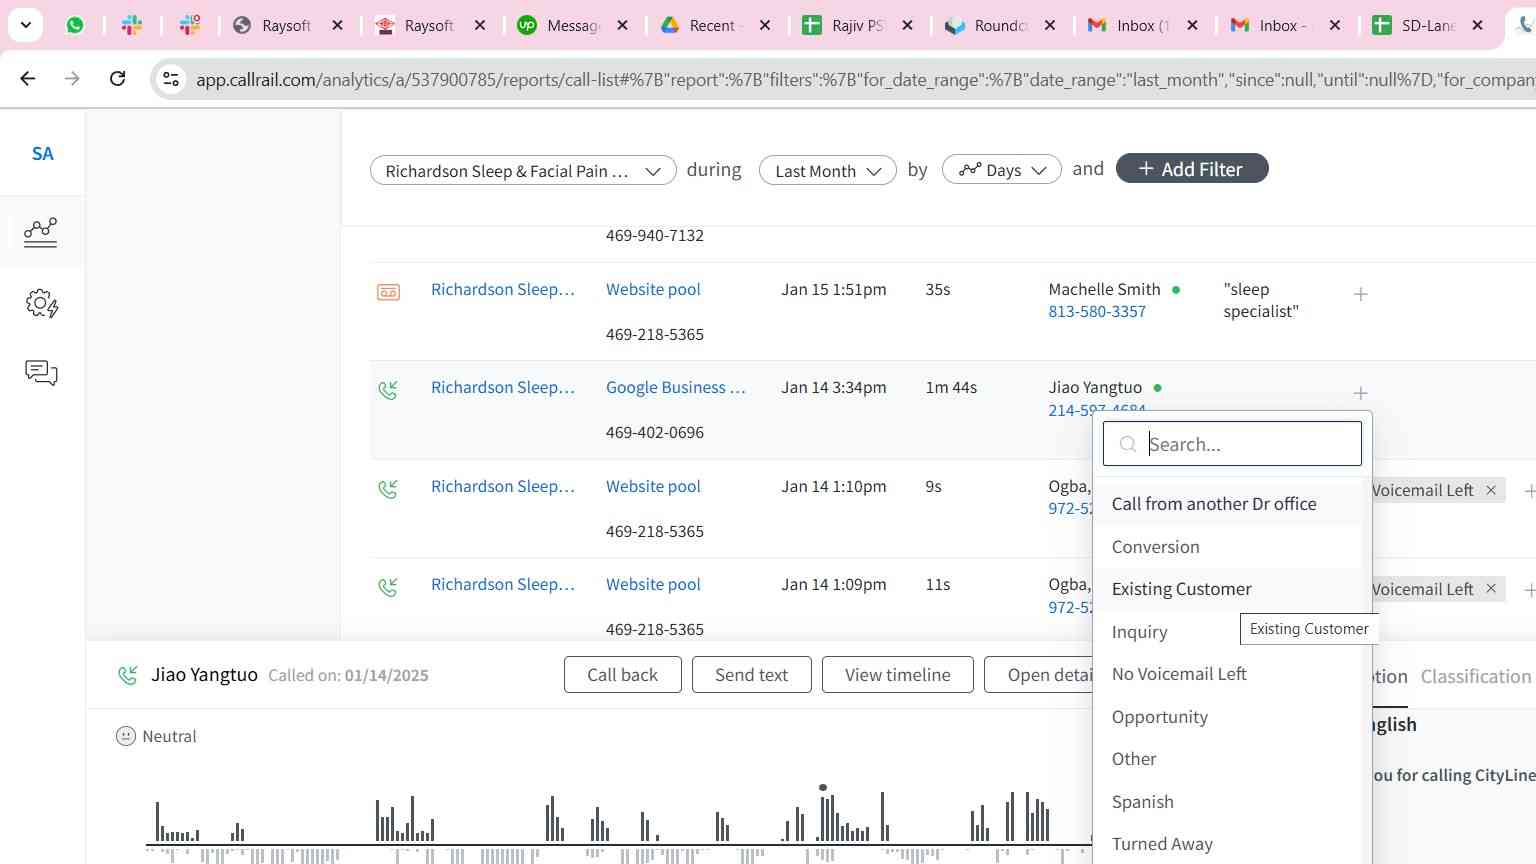Viewport: 1536px width, 864px height.
Task: Click inbound call icon for Jiao Yangtuo row
Action: (388, 390)
